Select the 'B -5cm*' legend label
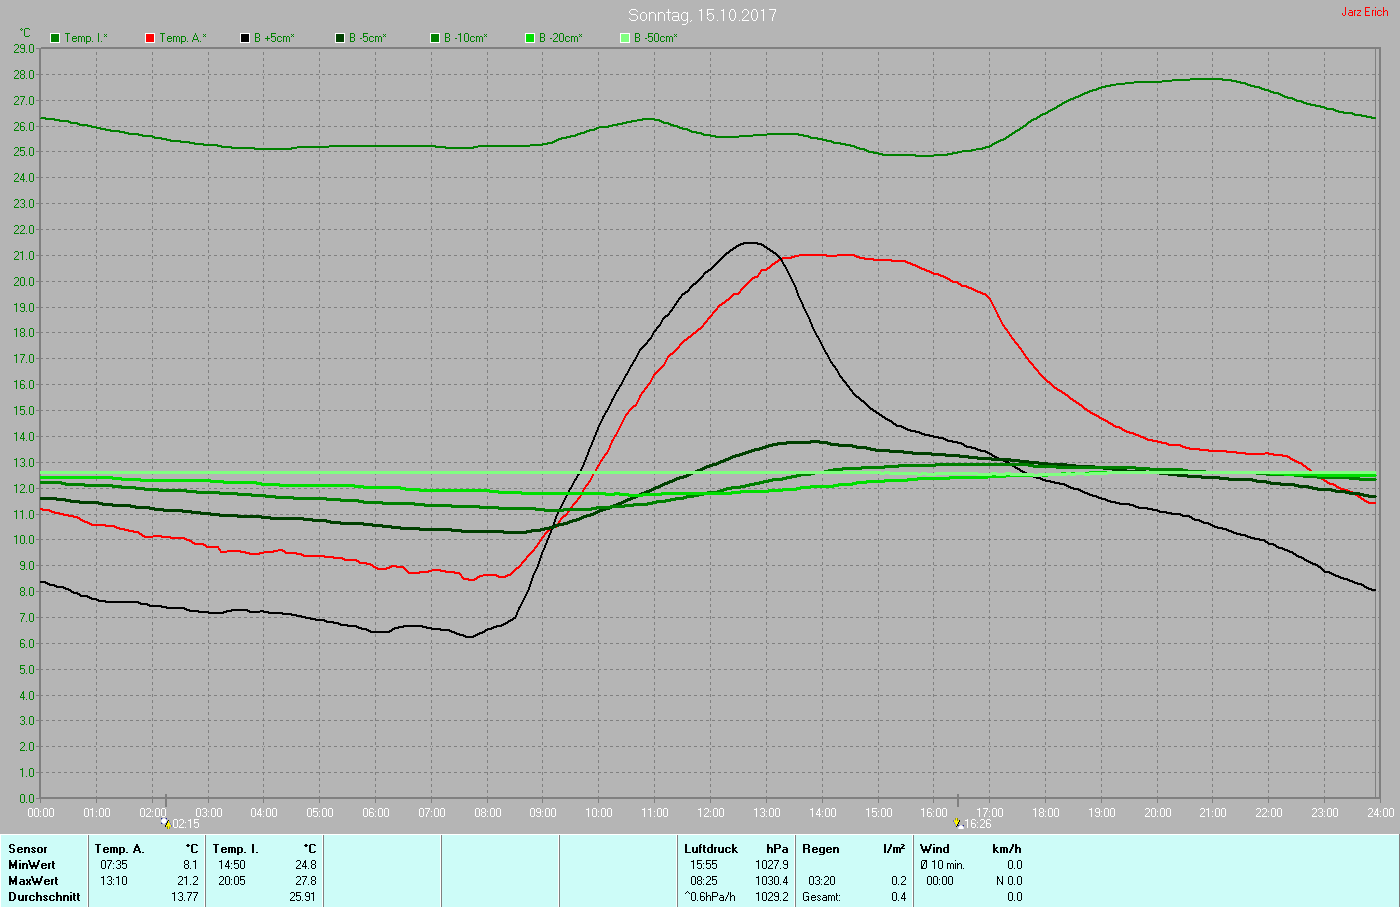This screenshot has height=907, width=1400. [368, 38]
